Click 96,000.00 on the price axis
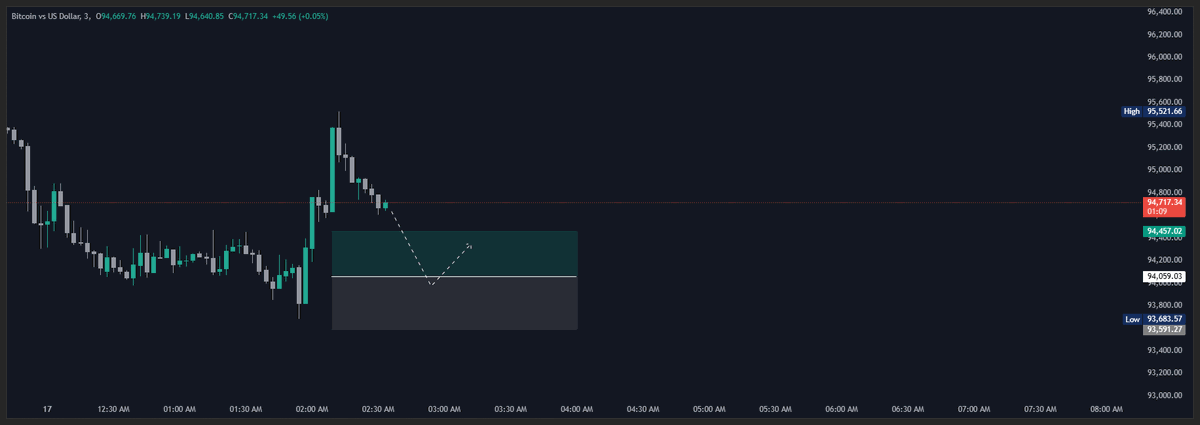 point(1164,57)
